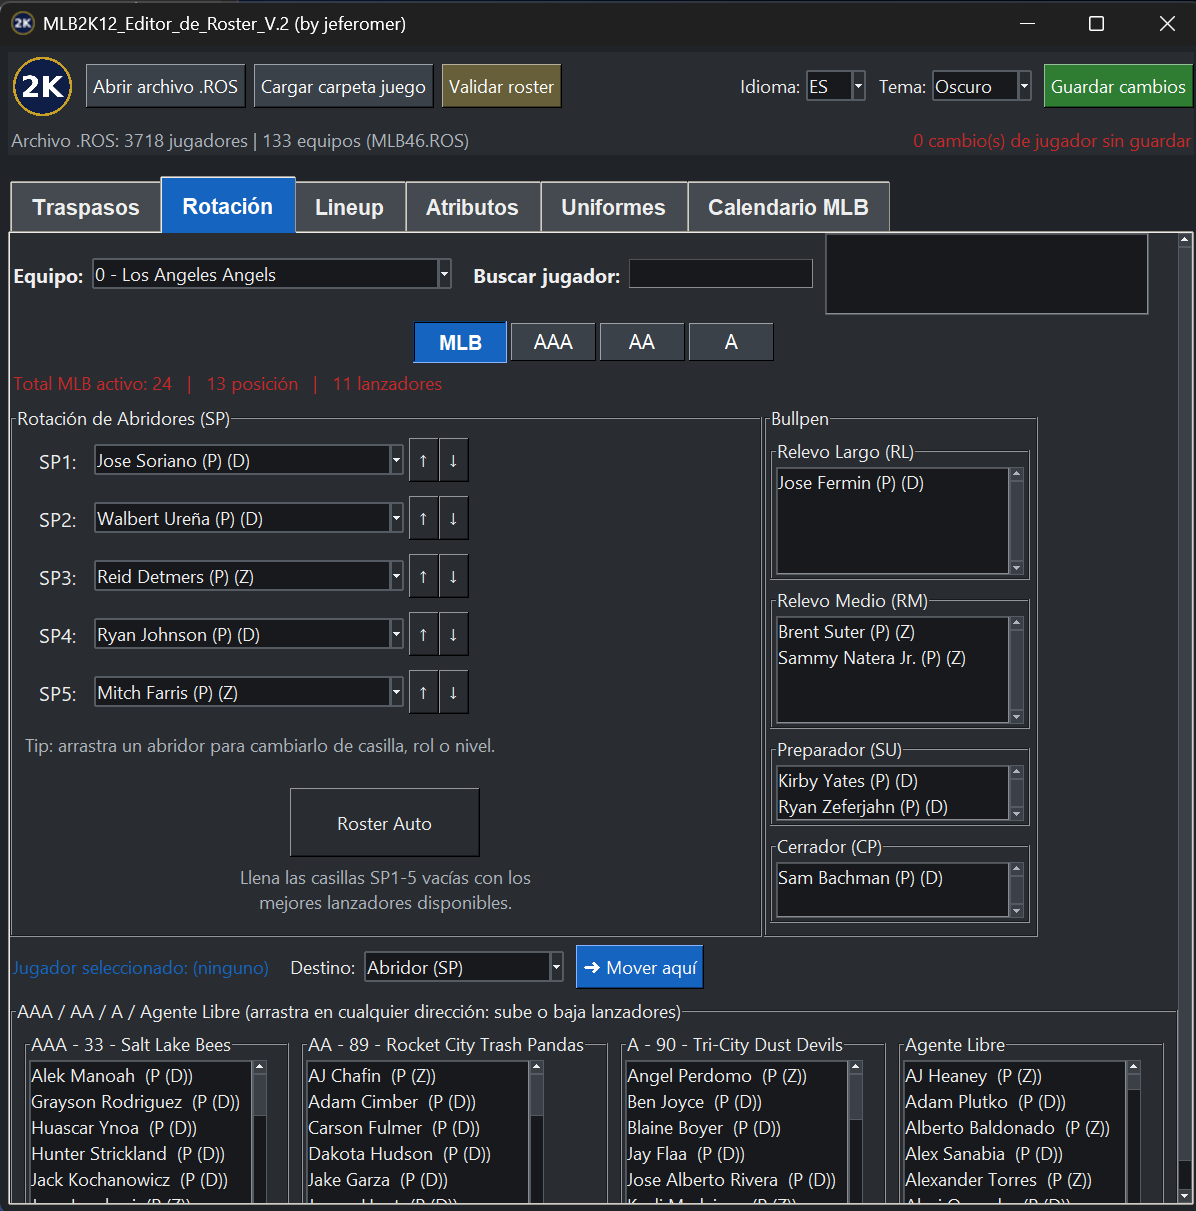Click Guardar cambios button
This screenshot has height=1211, width=1196.
(x=1118, y=86)
